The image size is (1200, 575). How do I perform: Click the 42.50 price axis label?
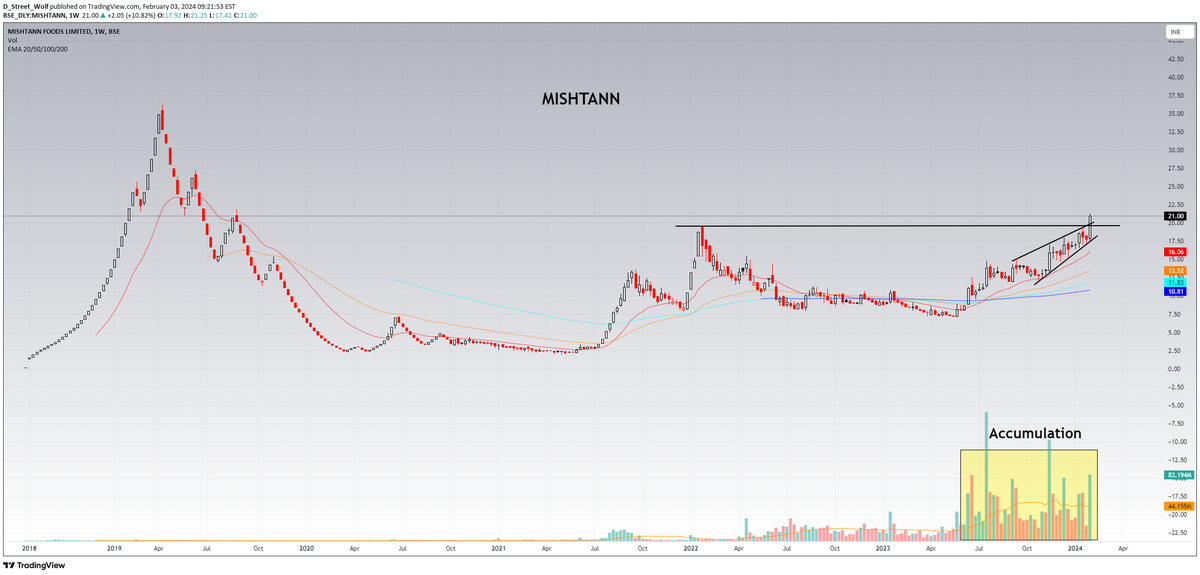point(1175,59)
